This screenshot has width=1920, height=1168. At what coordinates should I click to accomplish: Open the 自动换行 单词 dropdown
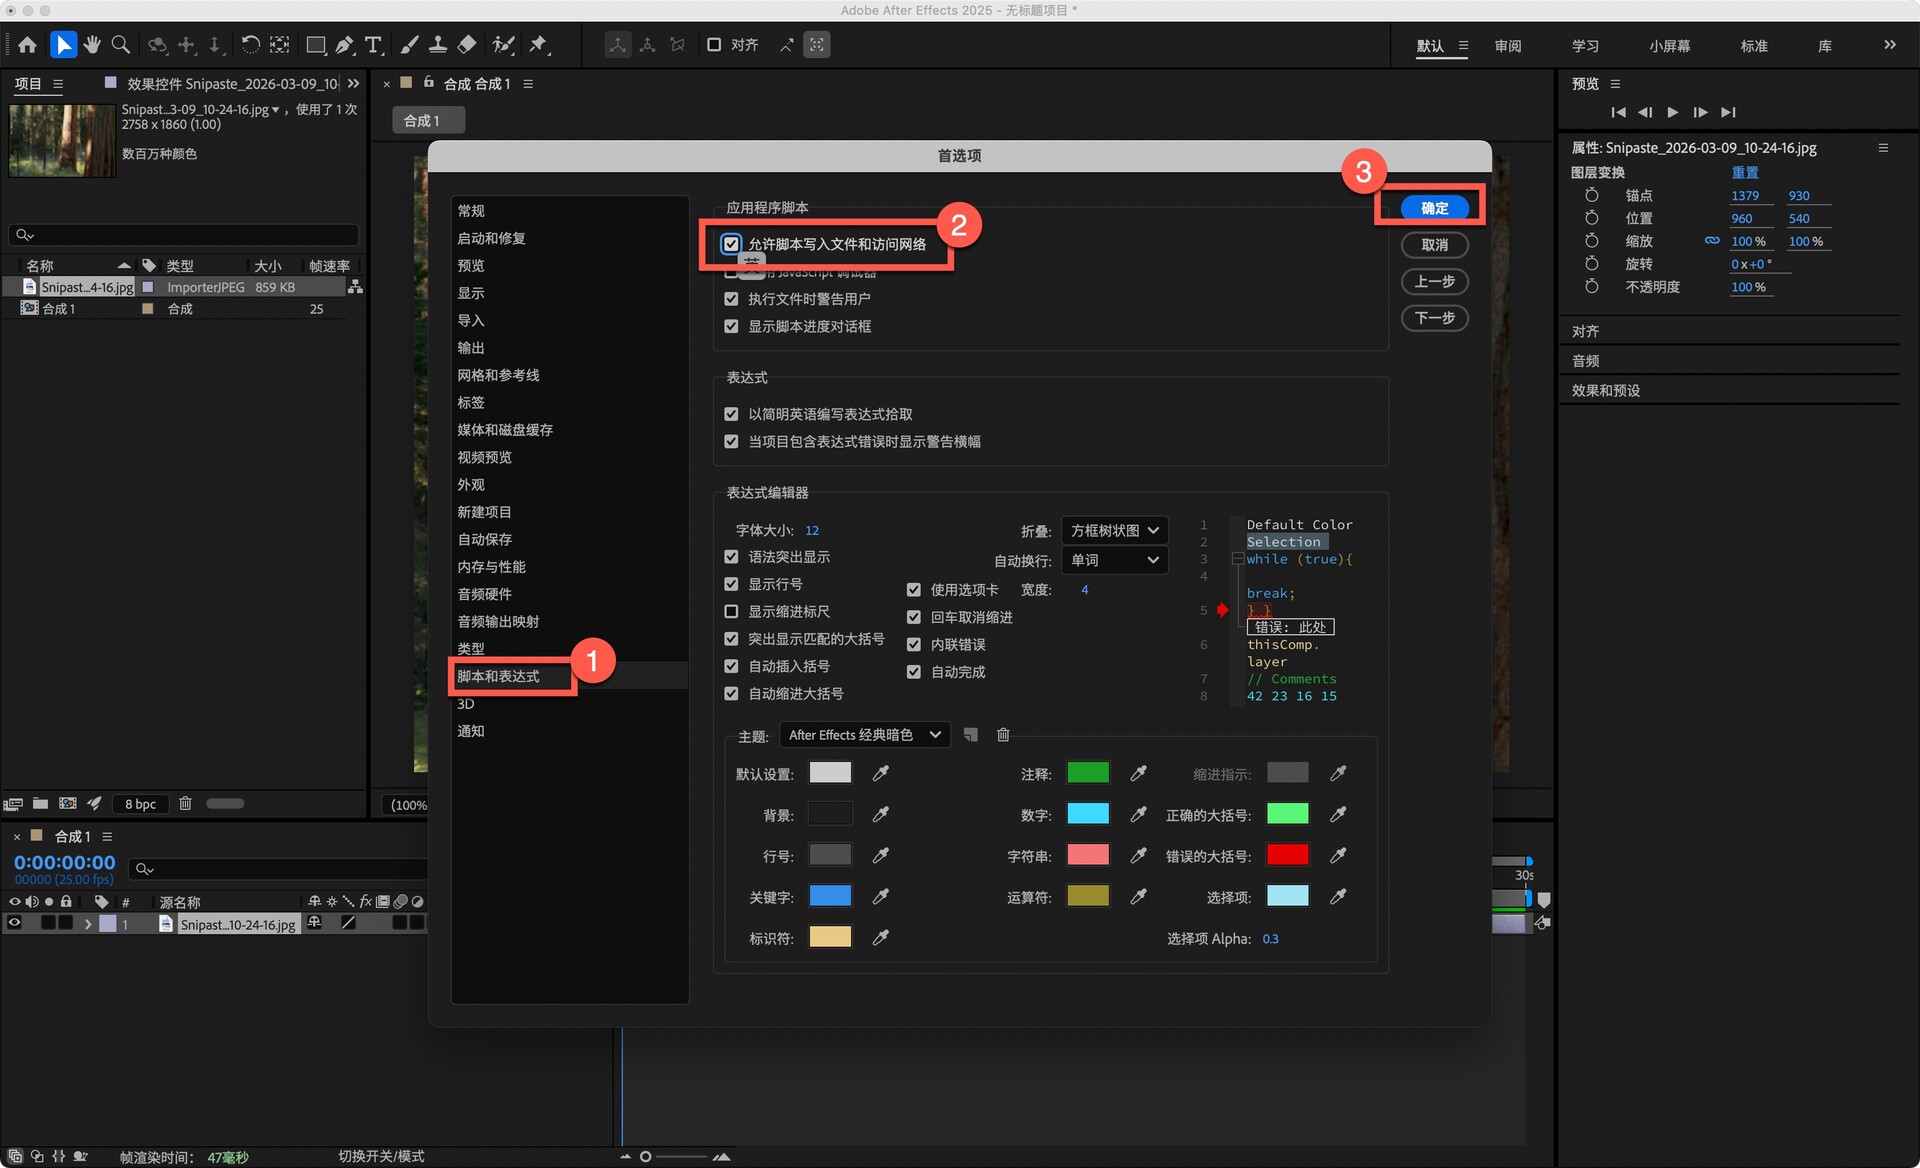coord(1113,560)
